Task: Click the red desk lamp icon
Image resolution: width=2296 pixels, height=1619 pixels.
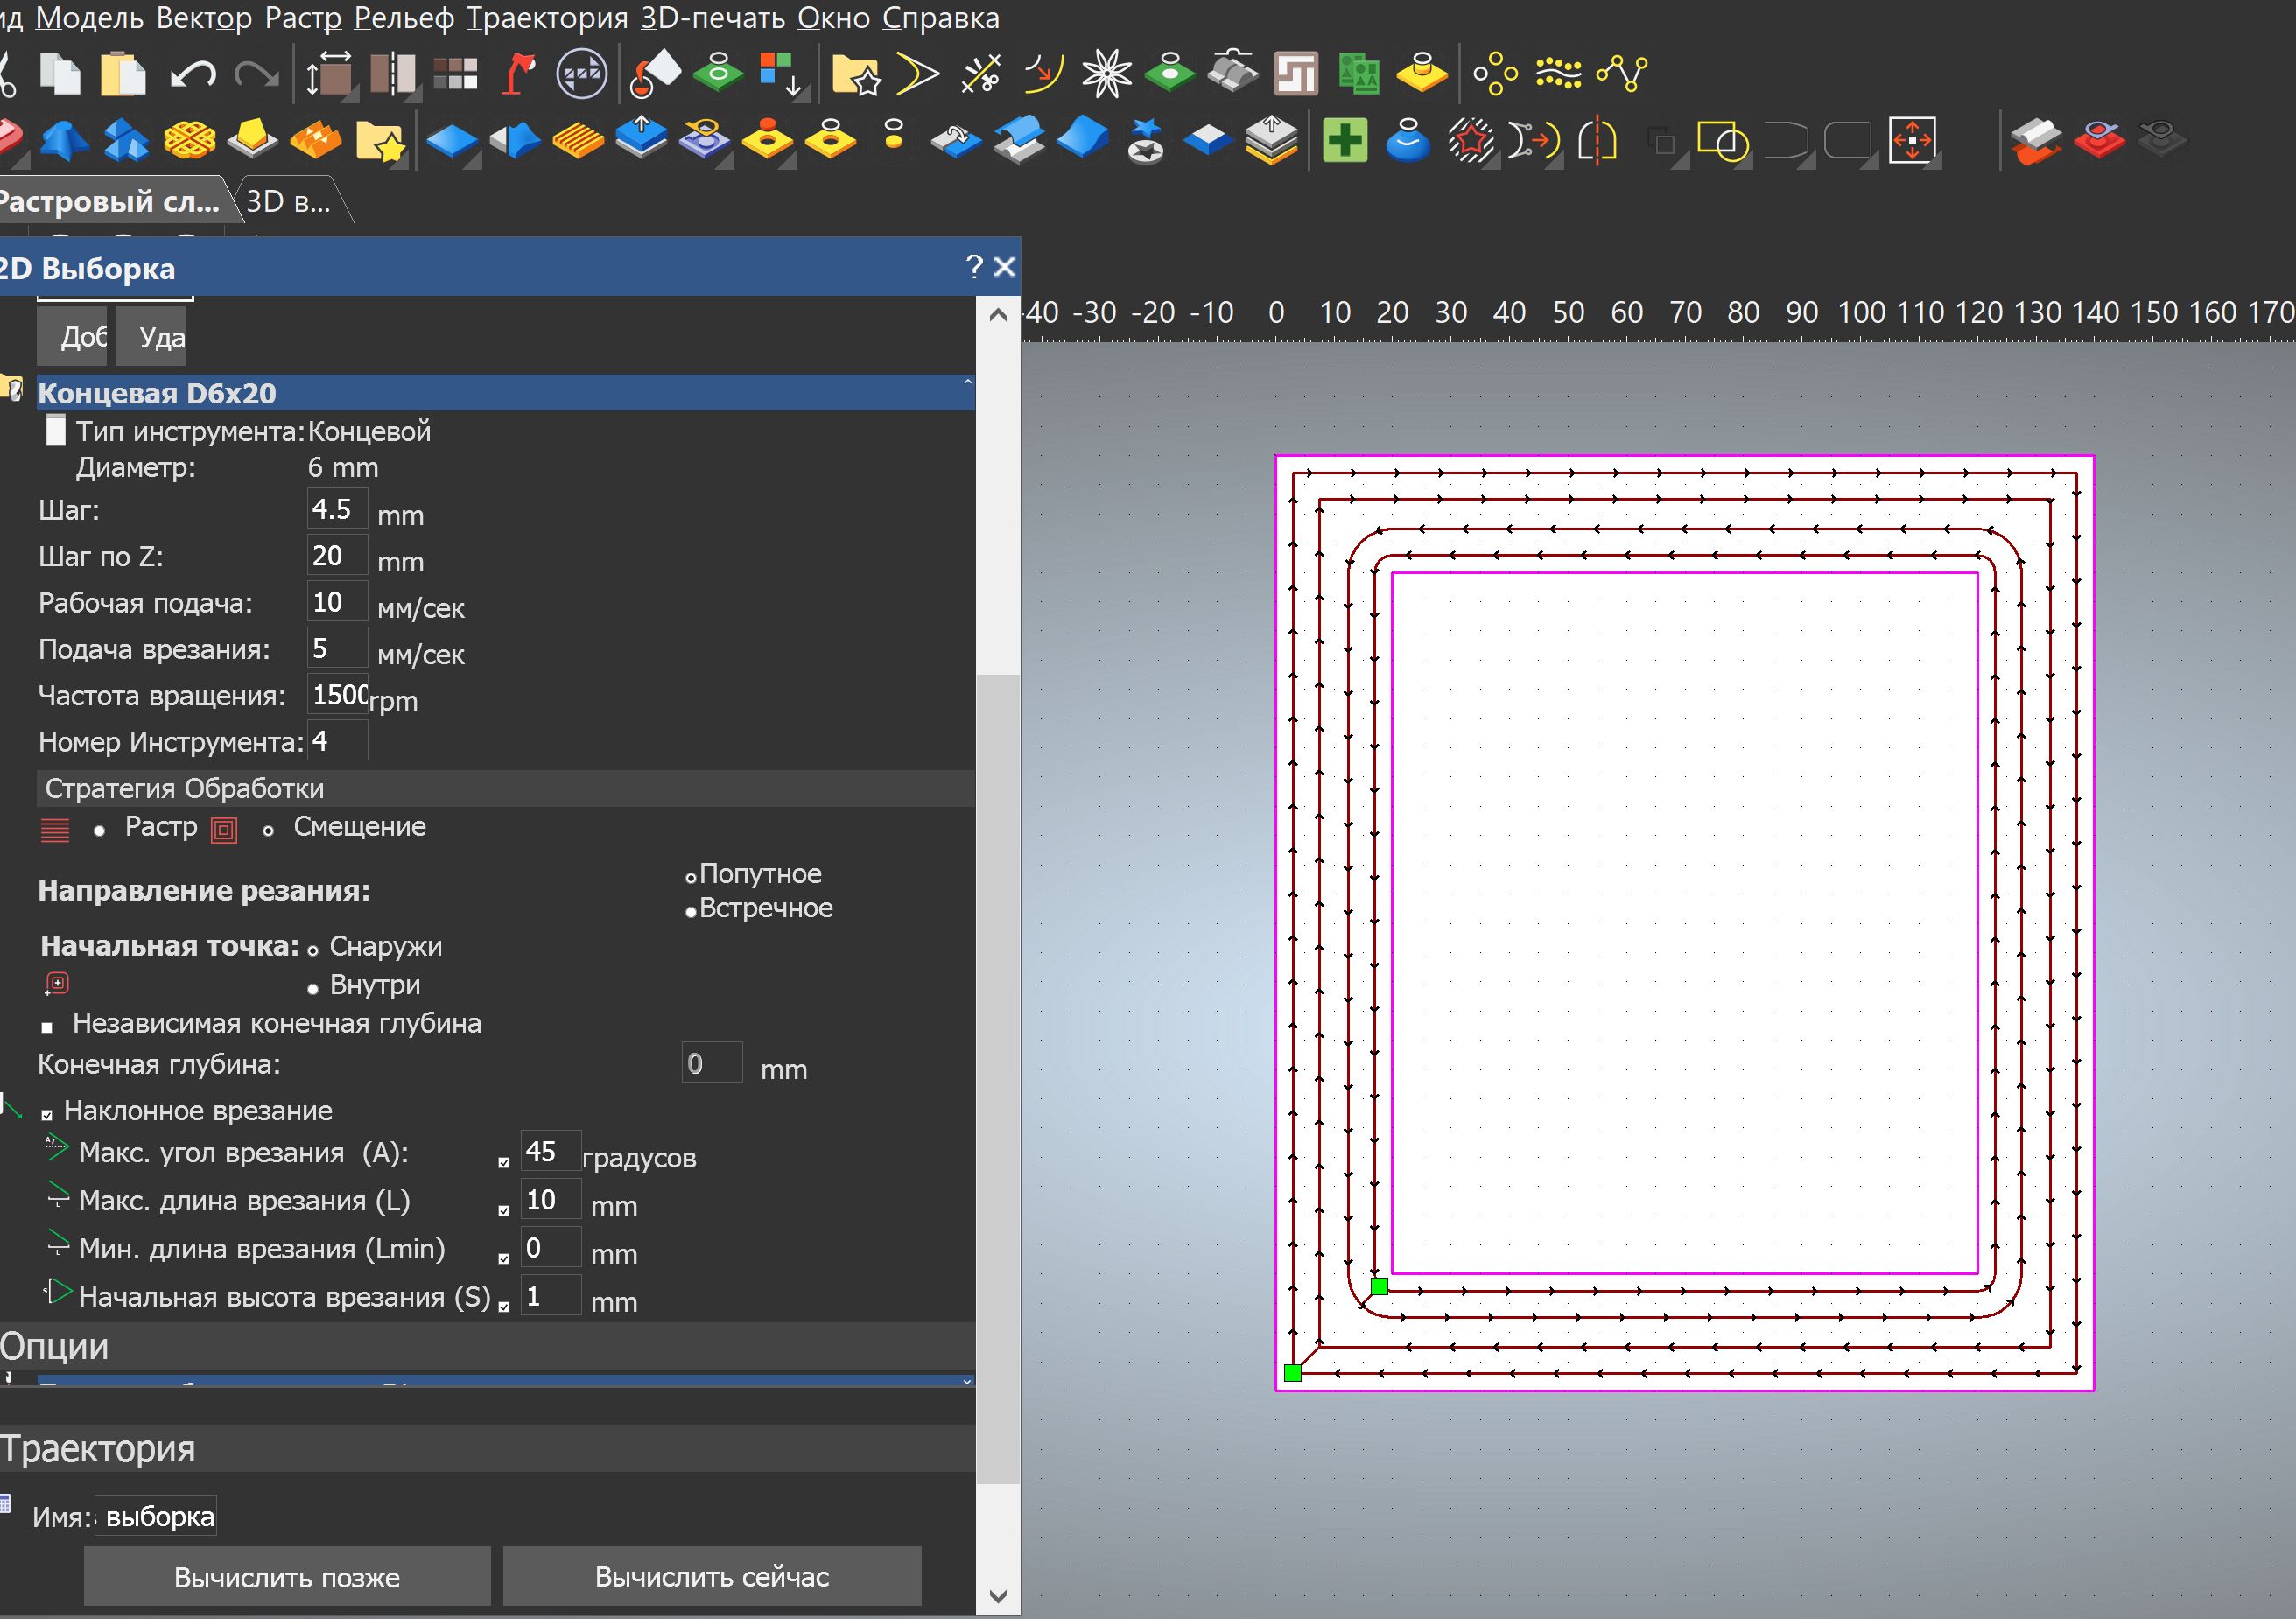Action: point(517,74)
